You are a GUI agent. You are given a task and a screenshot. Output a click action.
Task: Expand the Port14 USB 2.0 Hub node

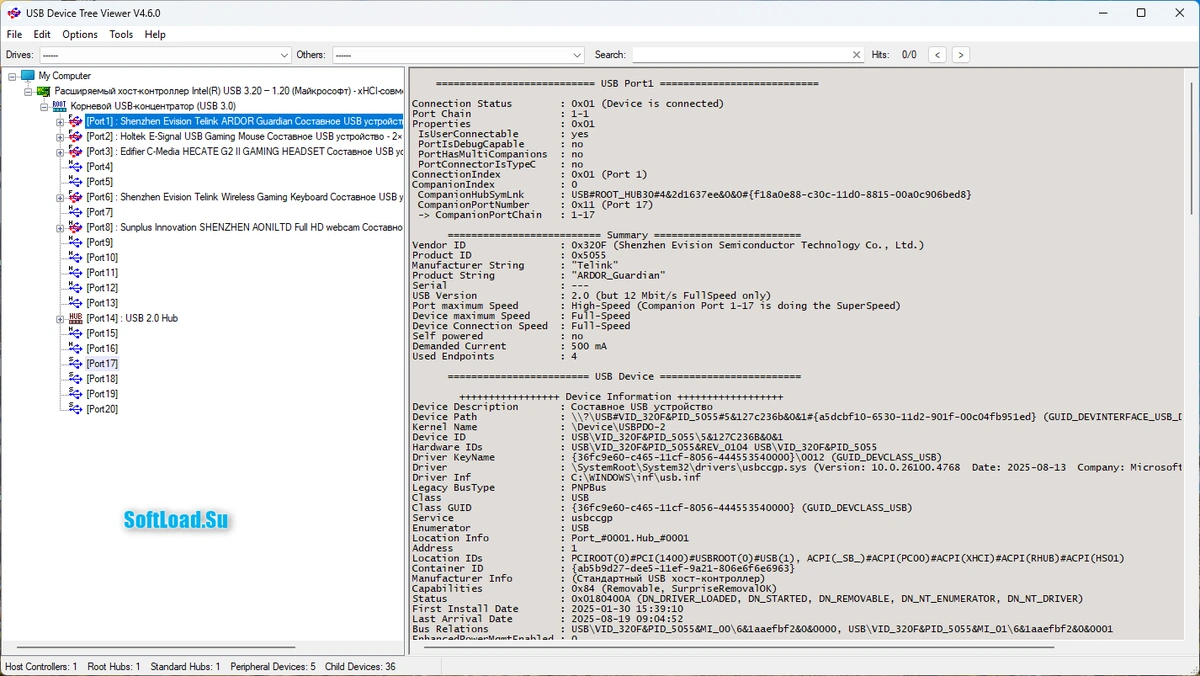[x=60, y=318]
